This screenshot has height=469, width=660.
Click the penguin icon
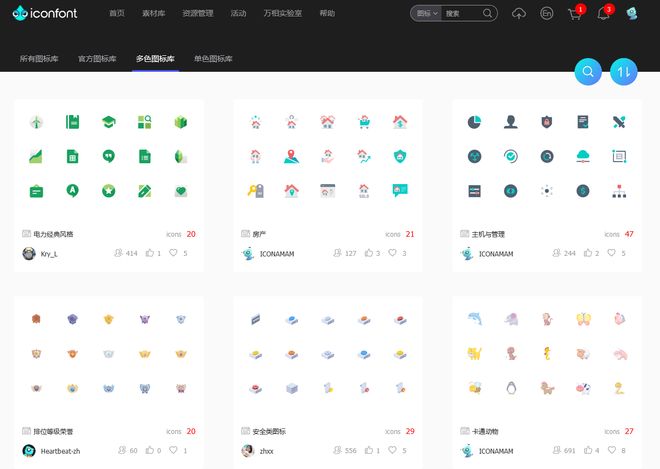click(x=511, y=388)
